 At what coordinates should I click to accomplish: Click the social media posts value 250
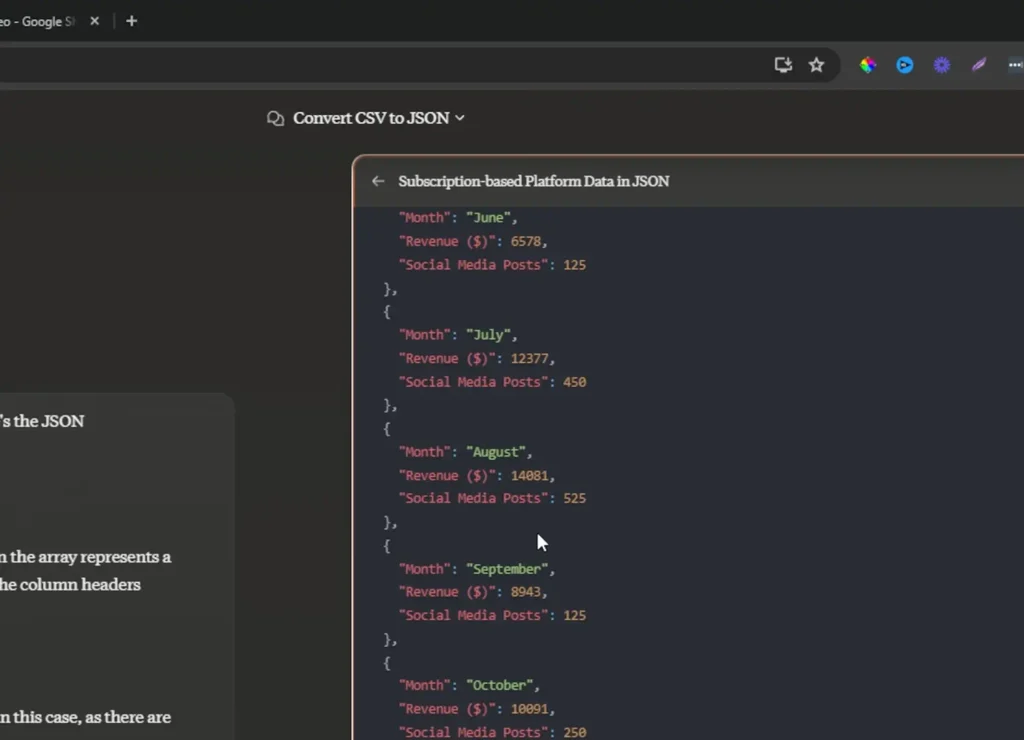coord(575,732)
